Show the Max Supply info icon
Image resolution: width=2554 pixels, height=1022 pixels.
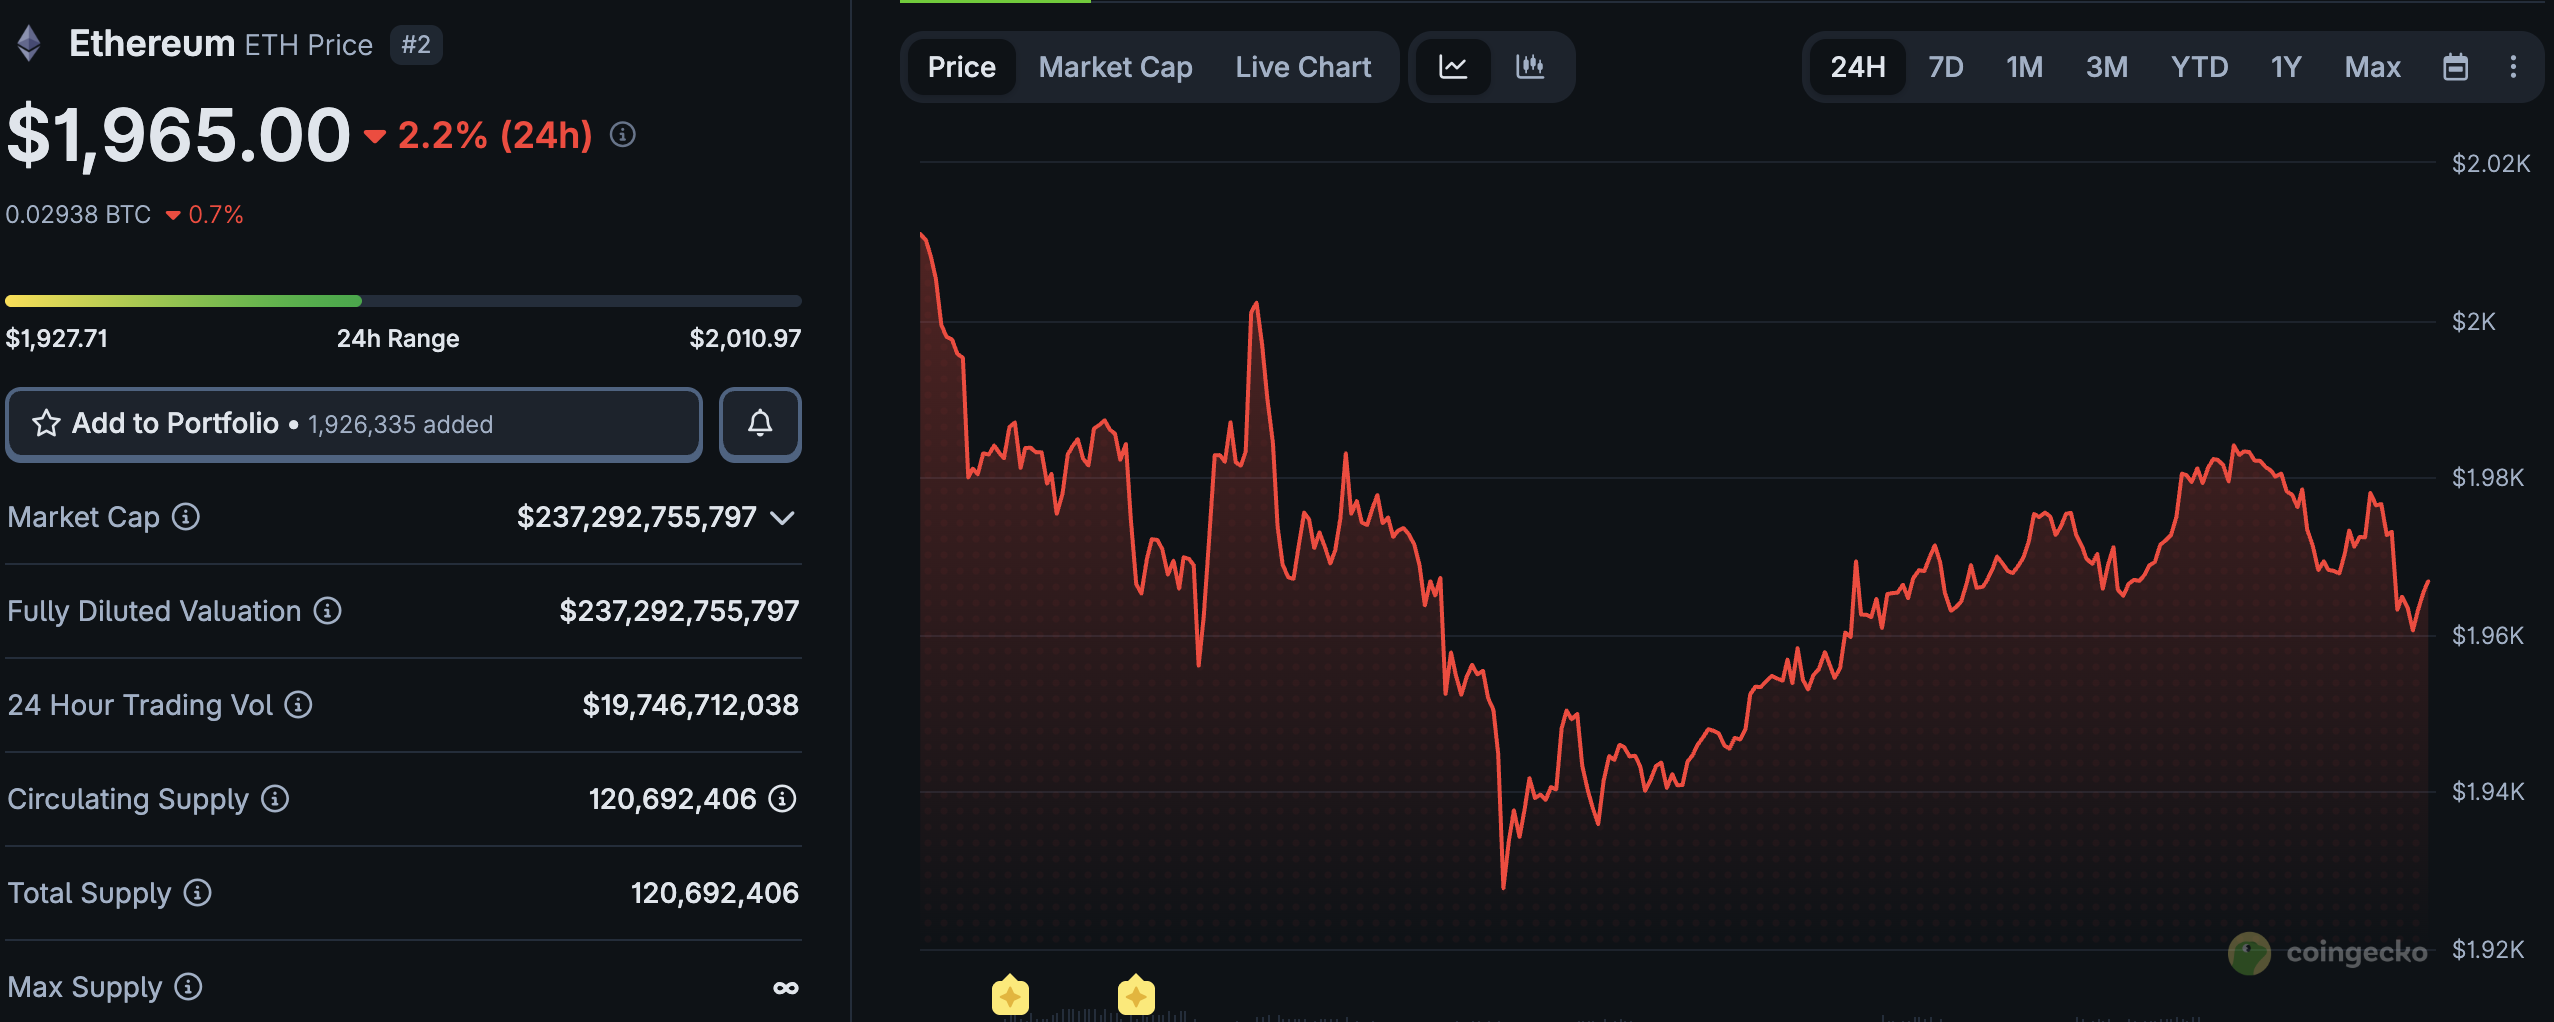tap(188, 986)
